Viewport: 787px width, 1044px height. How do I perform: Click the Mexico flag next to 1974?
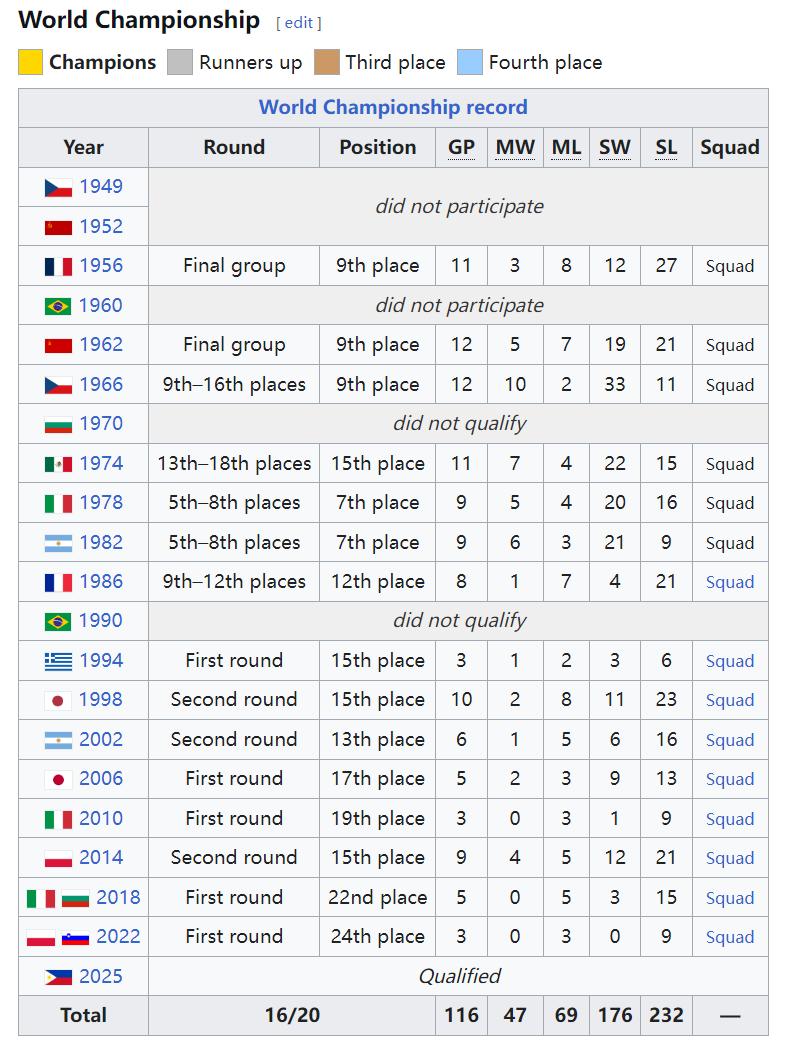click(58, 464)
